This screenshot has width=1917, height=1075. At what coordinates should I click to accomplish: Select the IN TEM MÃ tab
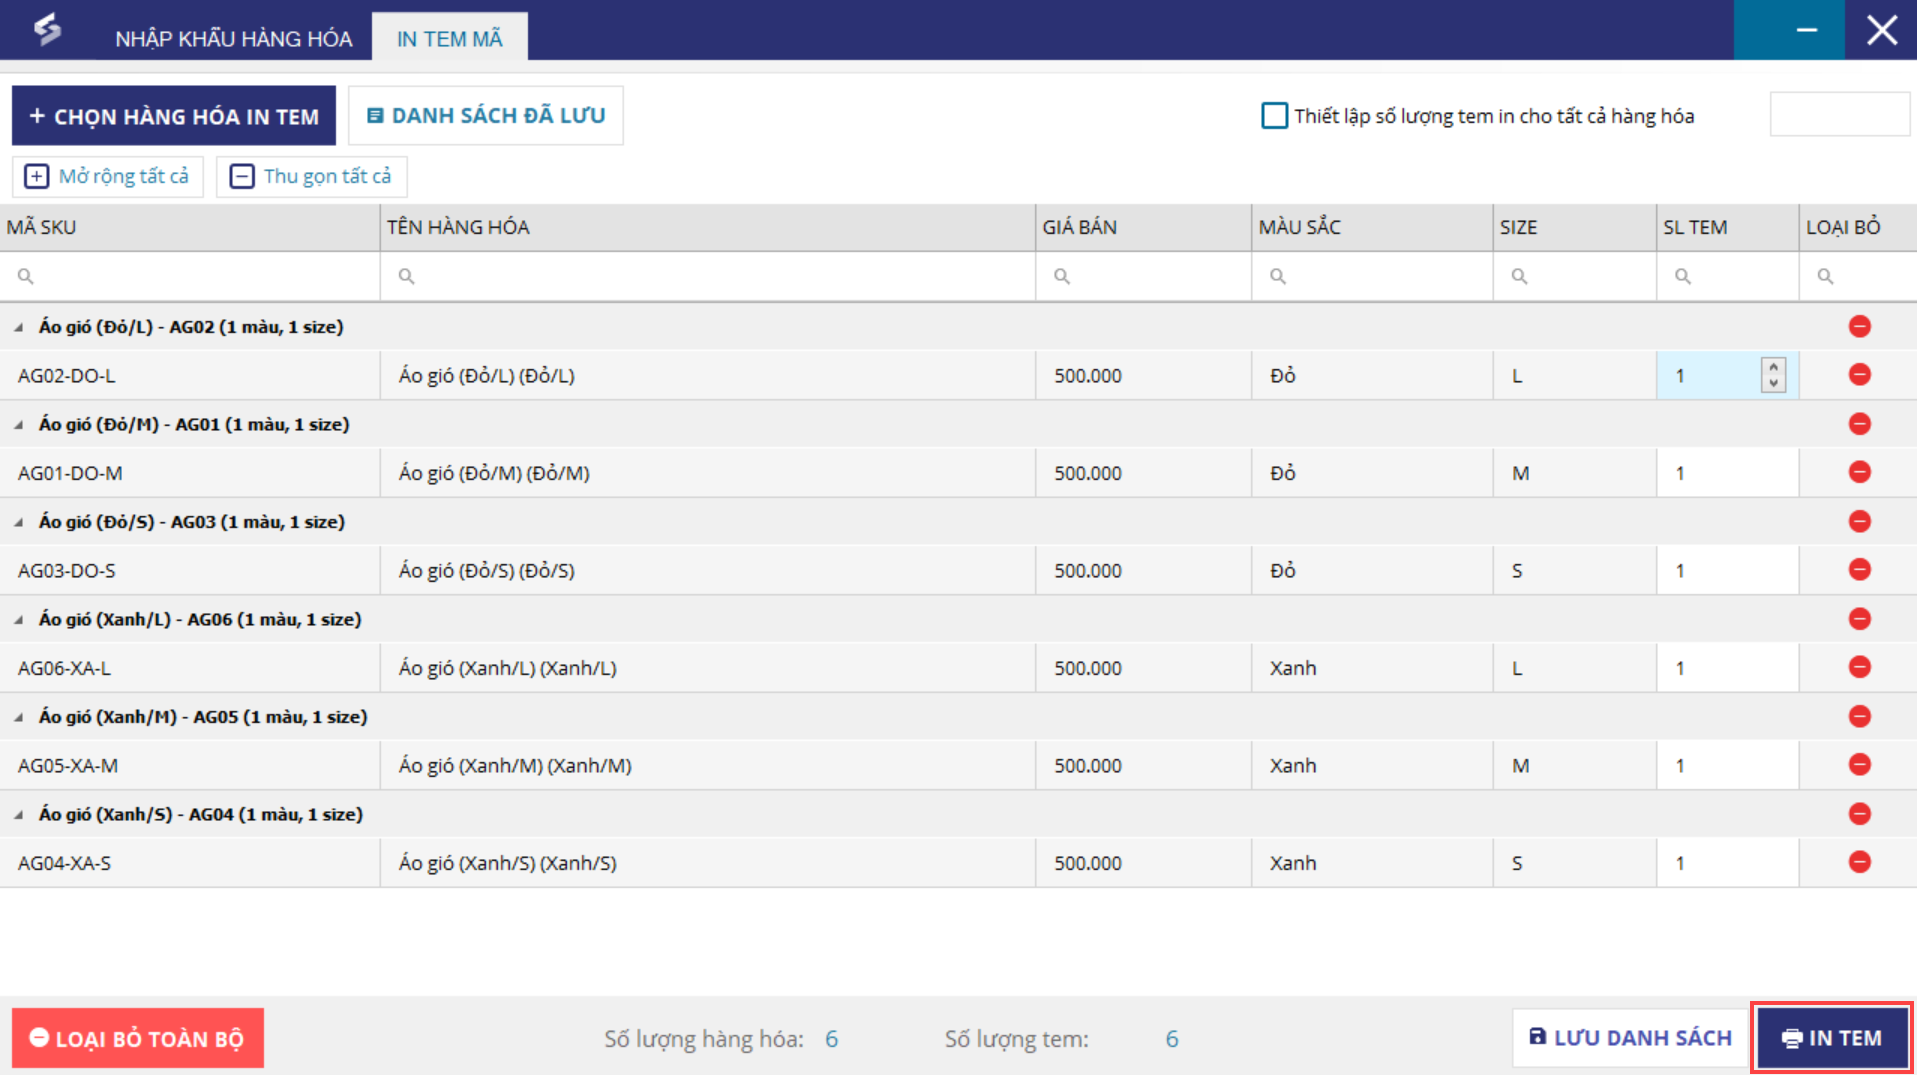point(449,38)
